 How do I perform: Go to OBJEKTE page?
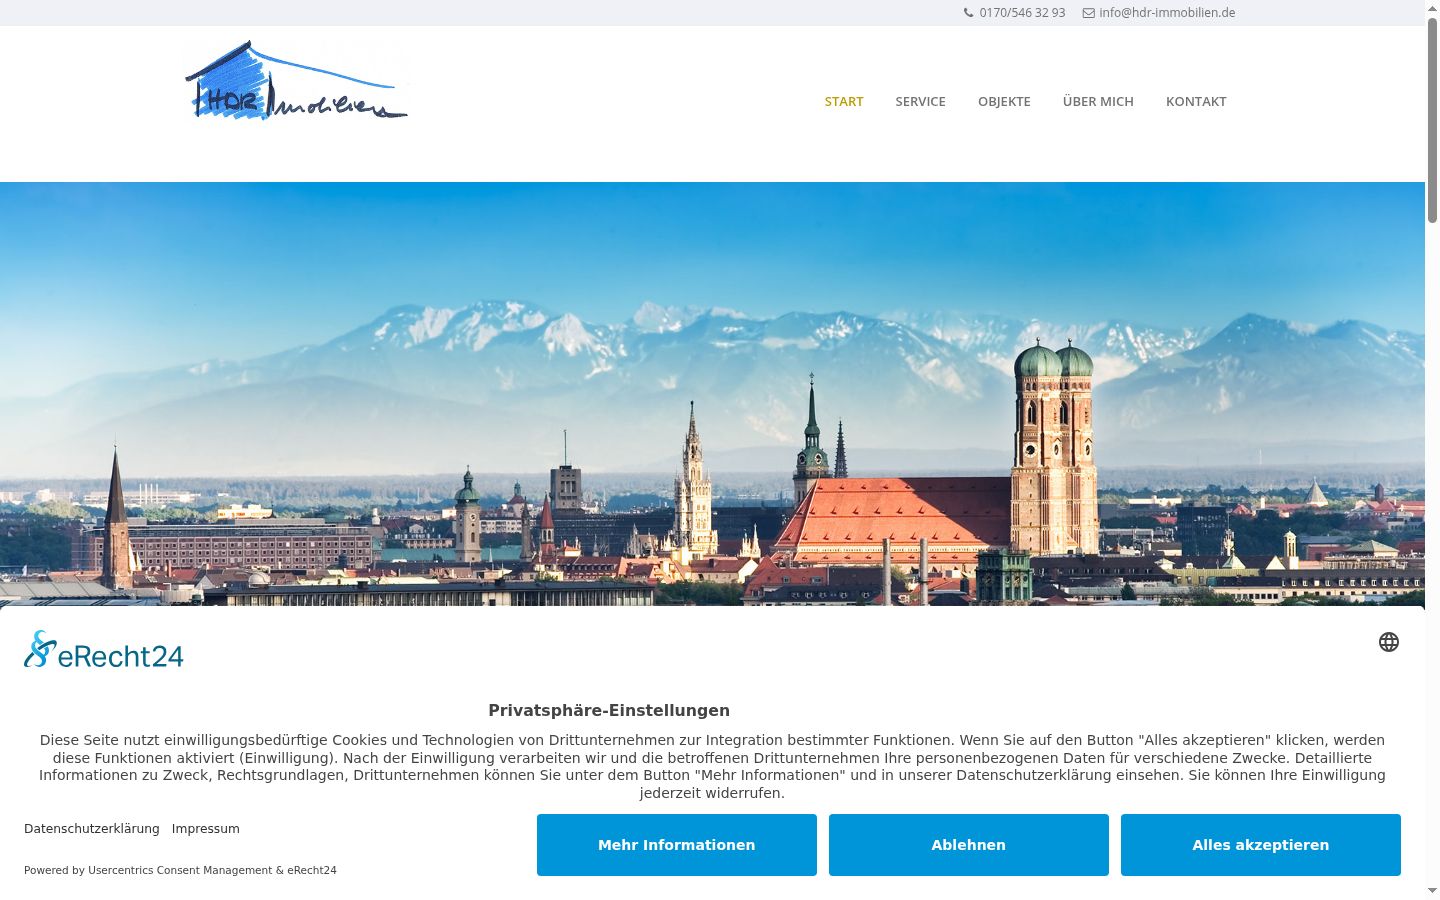click(x=1004, y=101)
